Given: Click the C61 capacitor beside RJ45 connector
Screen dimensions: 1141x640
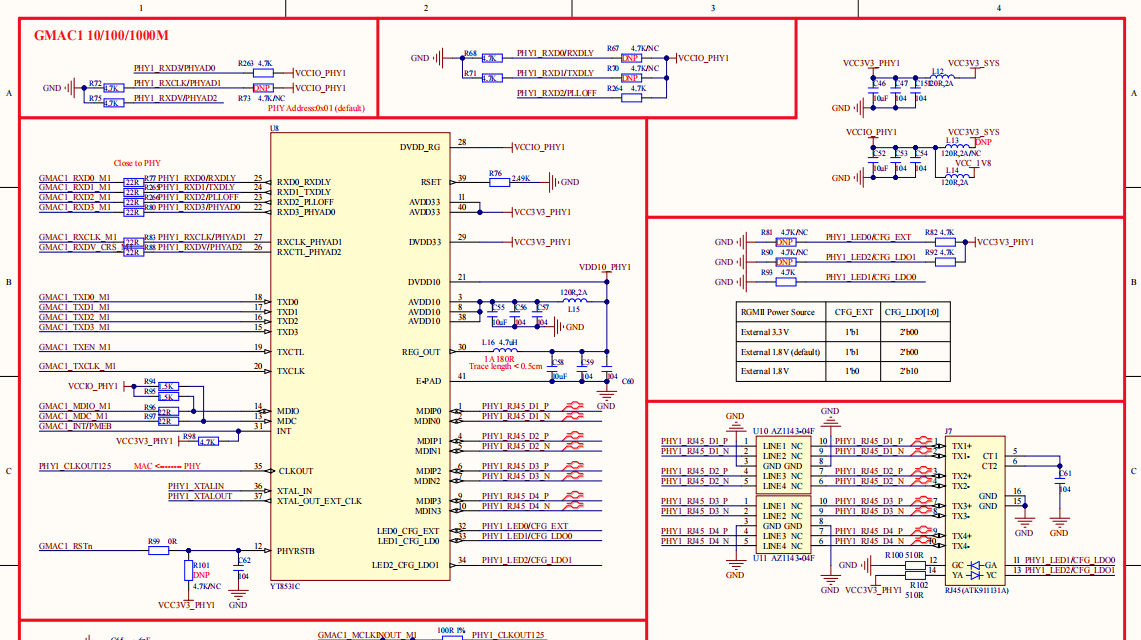Looking at the screenshot, I should coord(1059,480).
